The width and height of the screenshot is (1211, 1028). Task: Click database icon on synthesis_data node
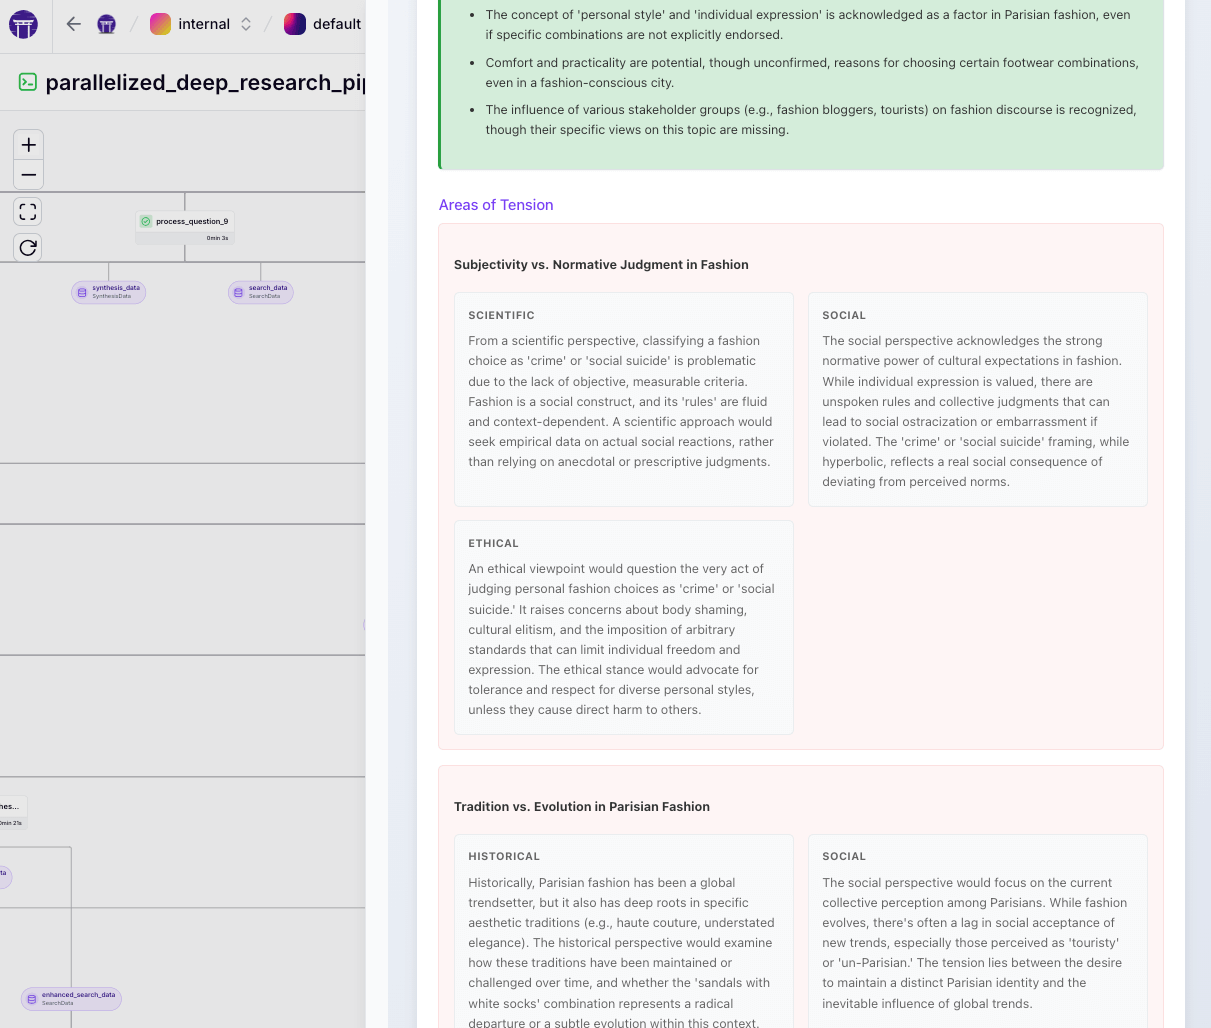(82, 292)
